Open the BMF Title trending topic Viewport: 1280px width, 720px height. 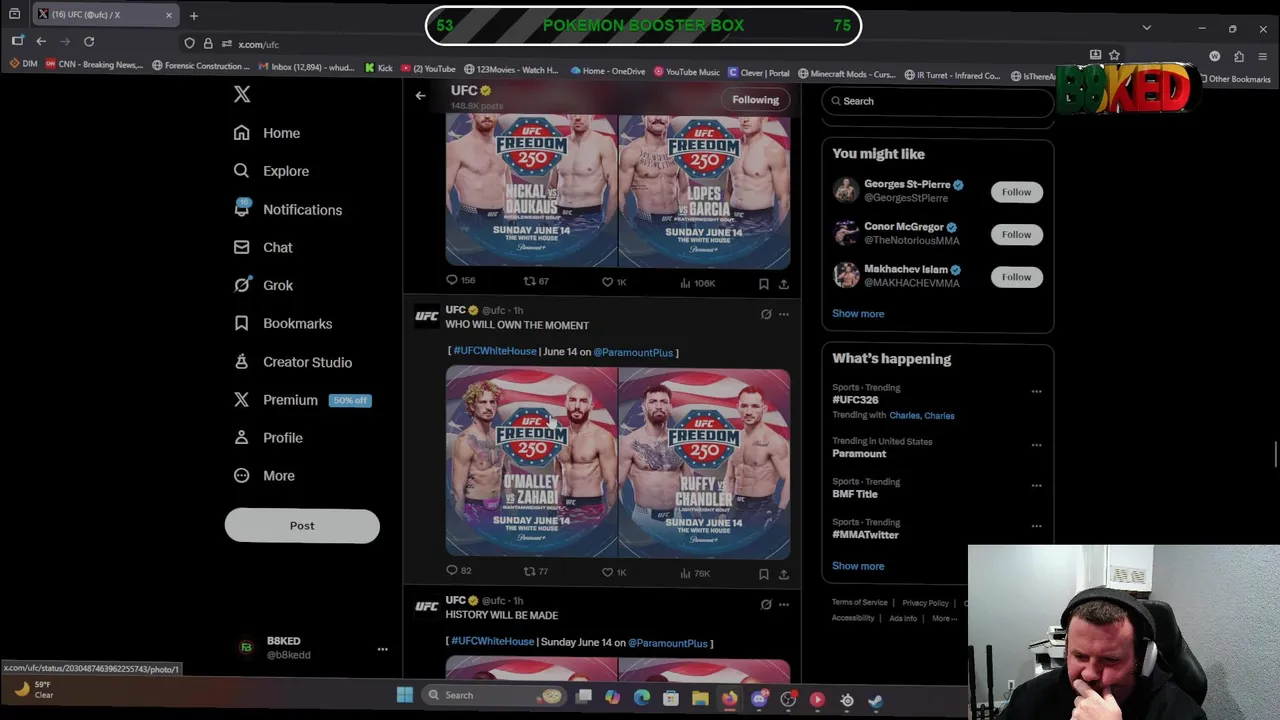tap(855, 494)
